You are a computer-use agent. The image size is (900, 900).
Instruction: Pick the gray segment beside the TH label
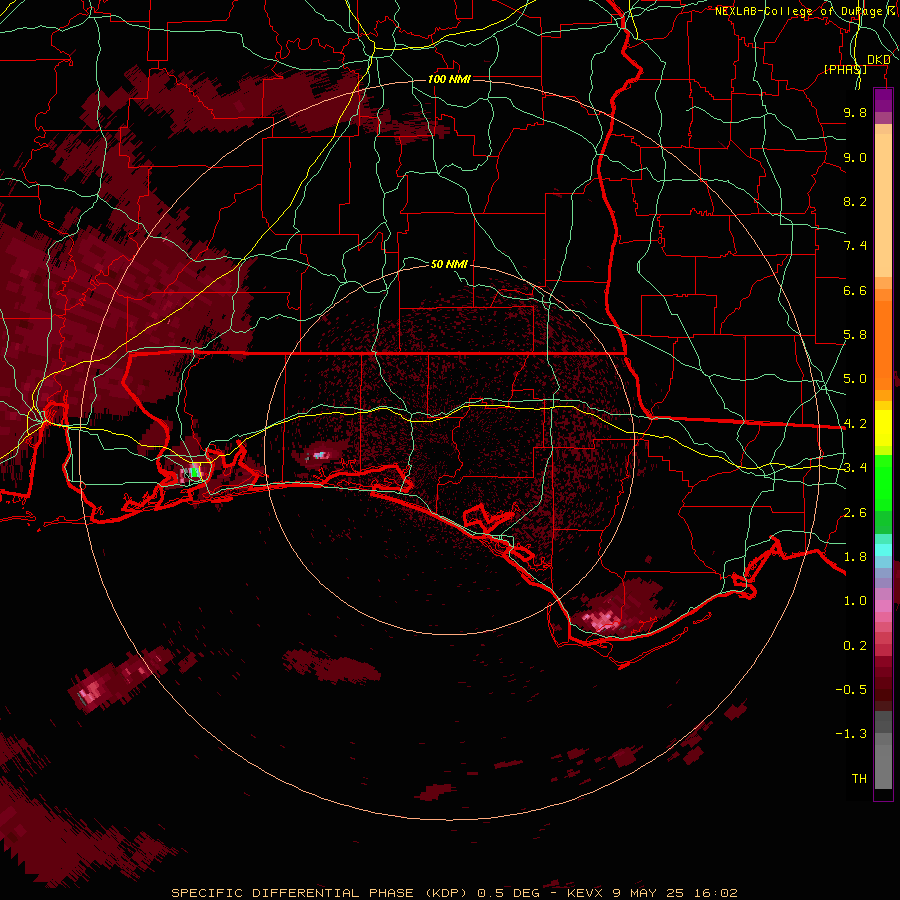883,769
